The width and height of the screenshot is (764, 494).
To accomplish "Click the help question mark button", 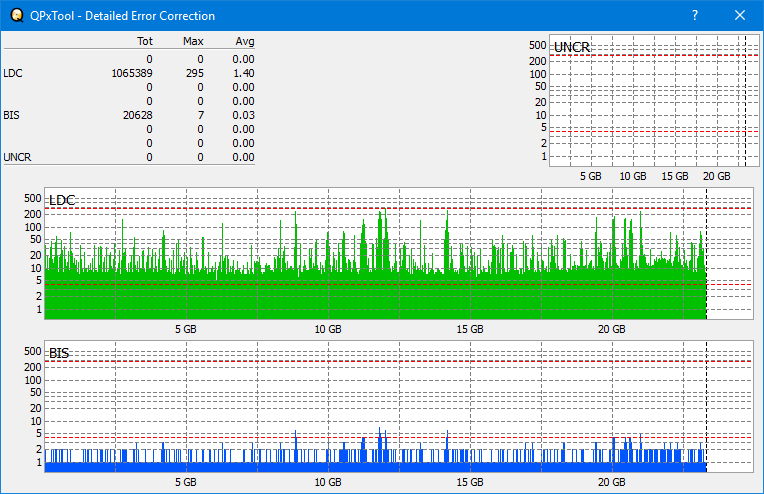I will pos(695,16).
